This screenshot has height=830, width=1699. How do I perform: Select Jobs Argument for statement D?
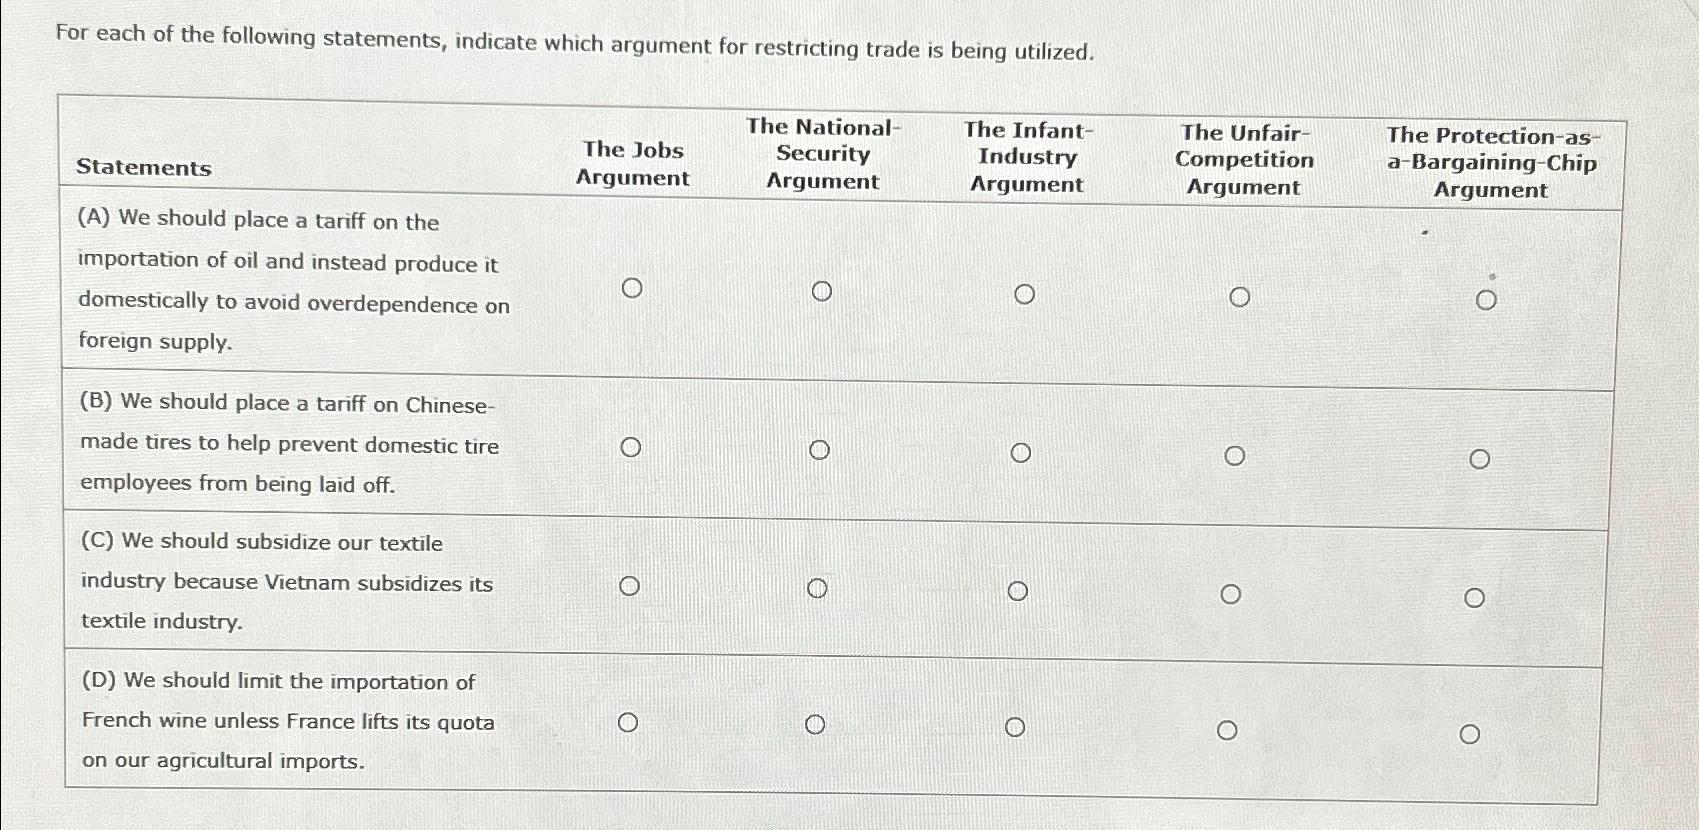(x=628, y=721)
